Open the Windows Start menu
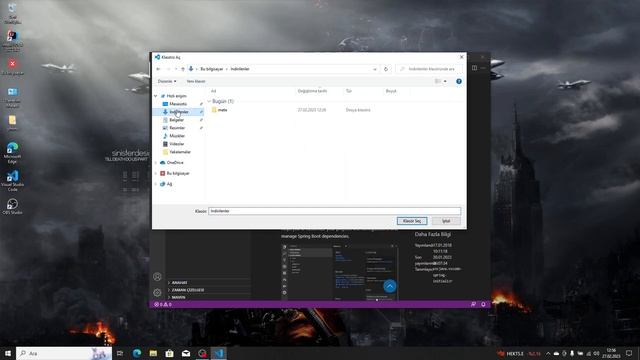This screenshot has width=640, height=360. click(x=8, y=353)
